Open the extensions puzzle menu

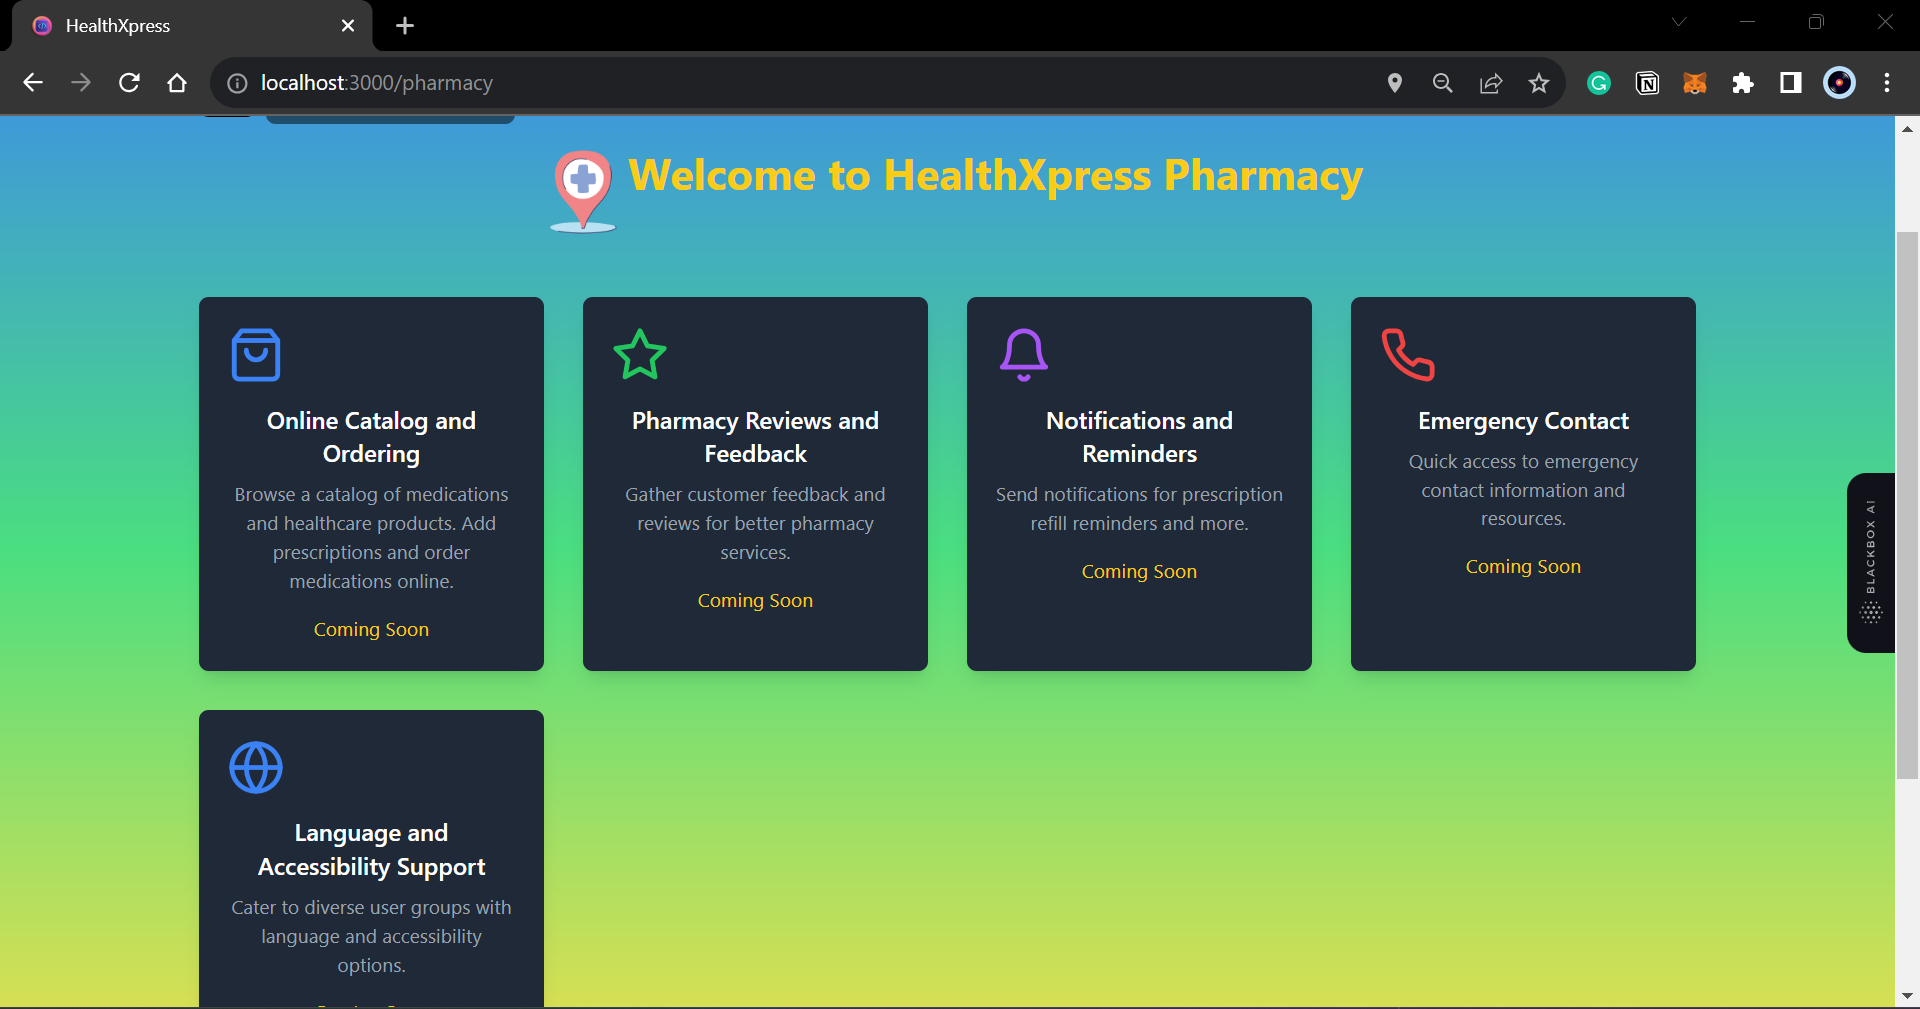pyautogui.click(x=1743, y=83)
